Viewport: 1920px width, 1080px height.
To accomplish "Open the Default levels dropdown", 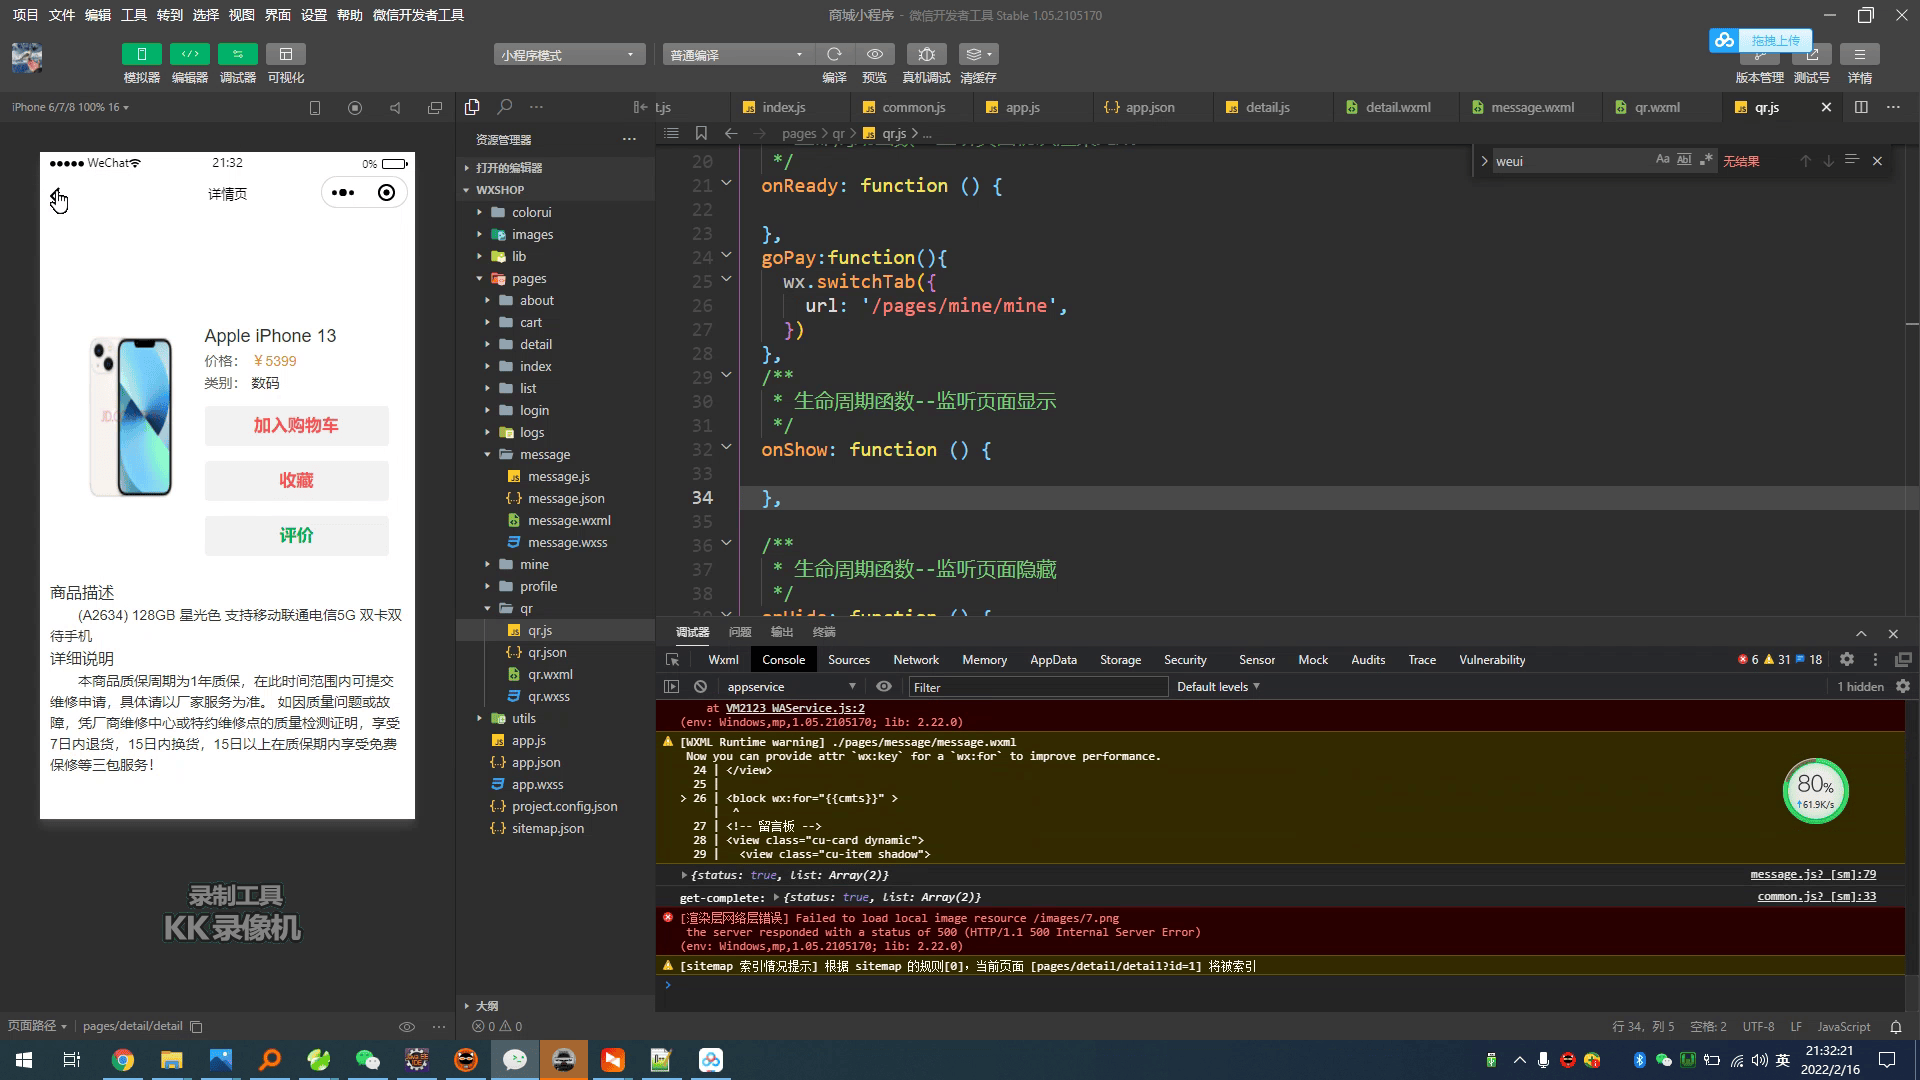I will [1218, 687].
